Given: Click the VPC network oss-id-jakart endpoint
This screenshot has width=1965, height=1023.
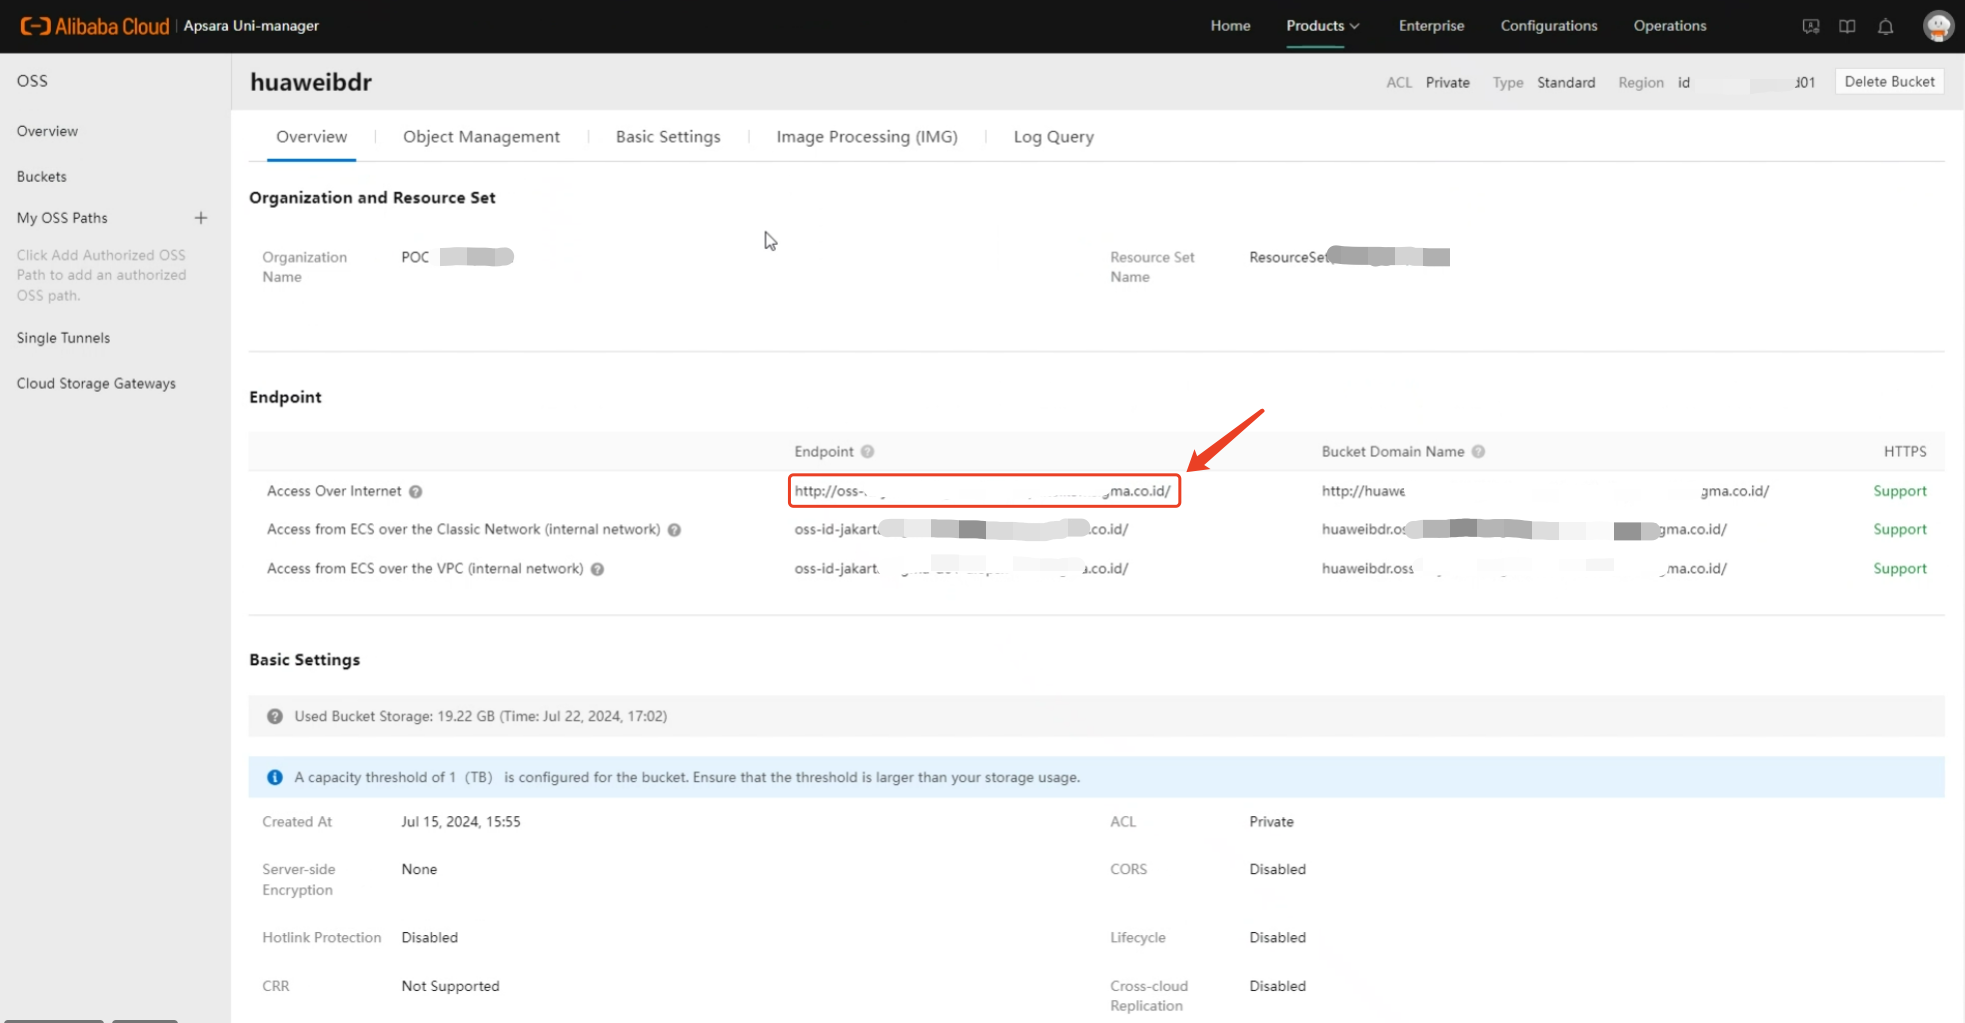Looking at the screenshot, I should click(x=961, y=569).
